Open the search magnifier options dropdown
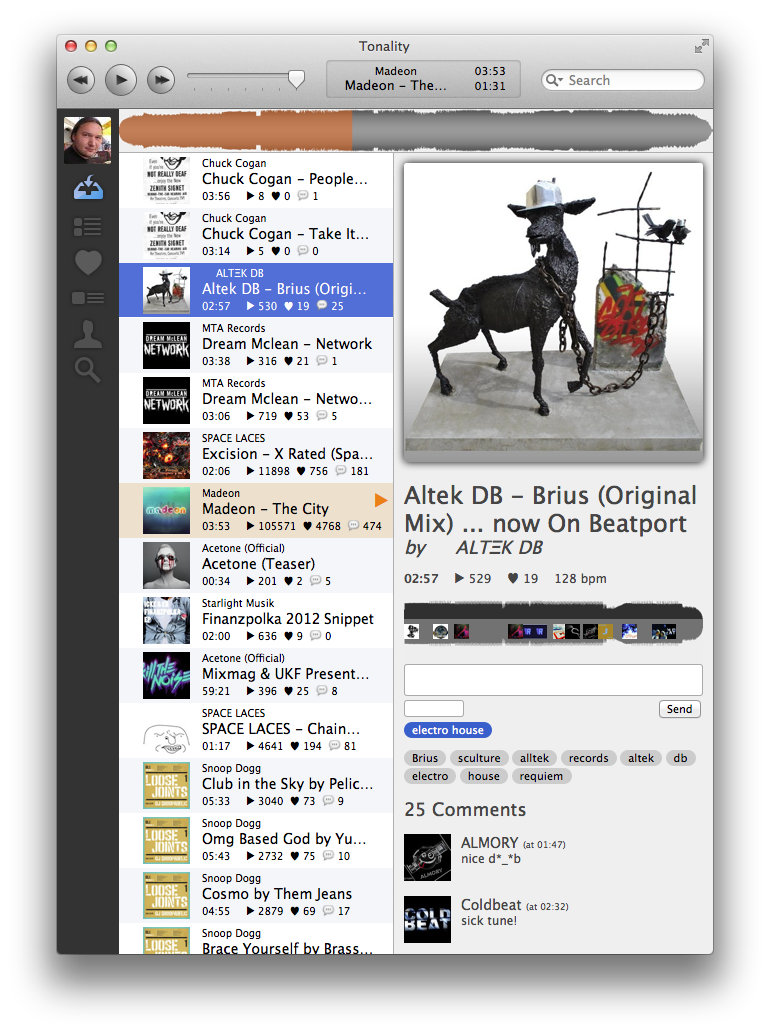Viewport: 770px width, 1033px height. pyautogui.click(x=553, y=80)
